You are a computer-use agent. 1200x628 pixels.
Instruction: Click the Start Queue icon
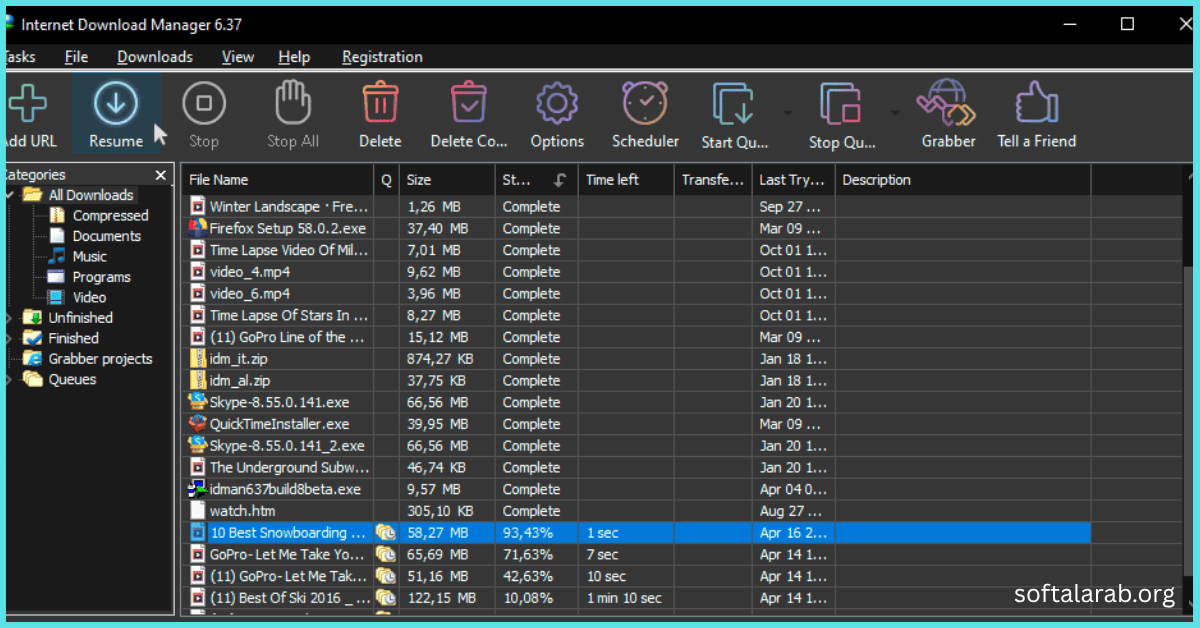pos(735,103)
